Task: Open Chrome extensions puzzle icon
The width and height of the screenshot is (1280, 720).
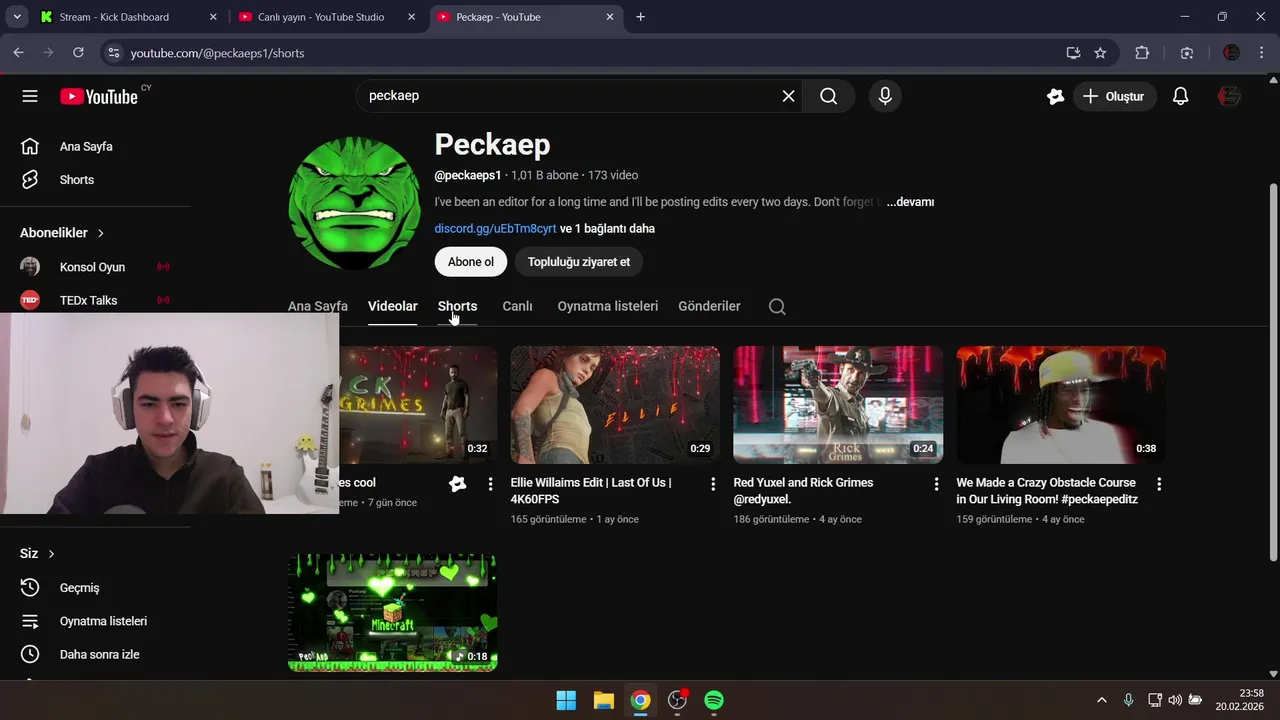Action: [1142, 53]
